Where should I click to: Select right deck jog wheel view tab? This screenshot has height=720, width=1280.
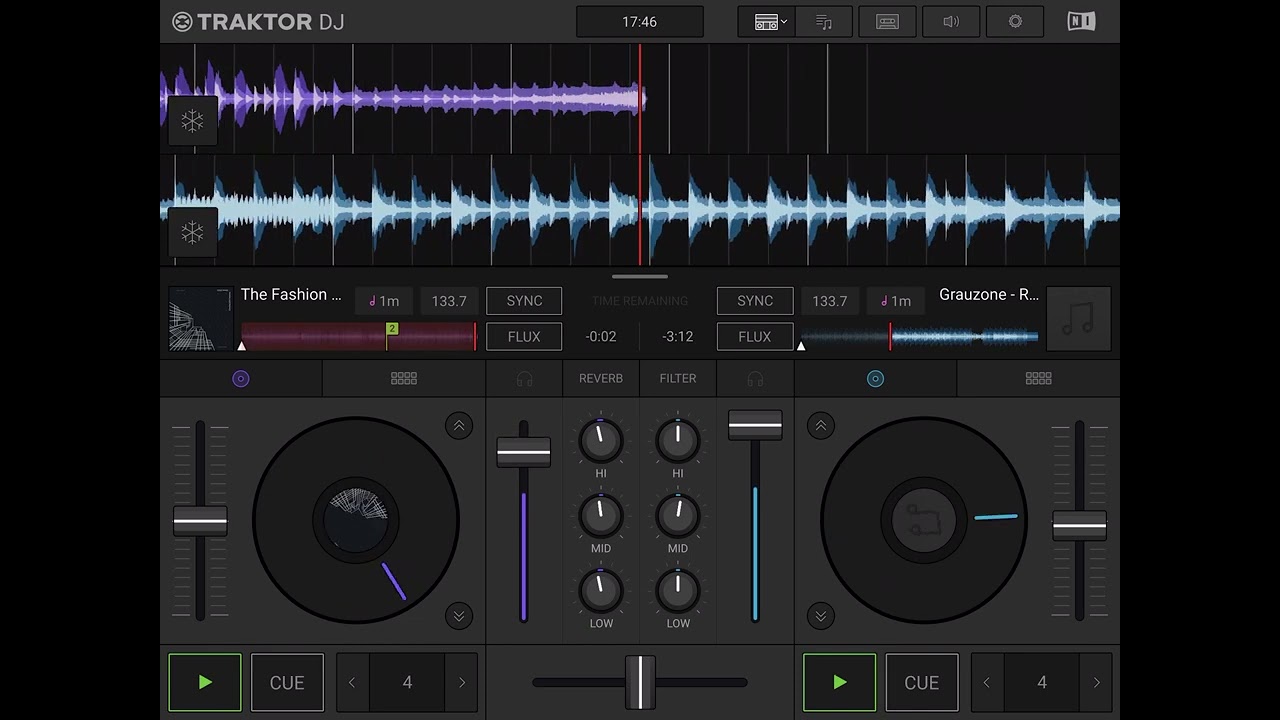pyautogui.click(x=875, y=379)
